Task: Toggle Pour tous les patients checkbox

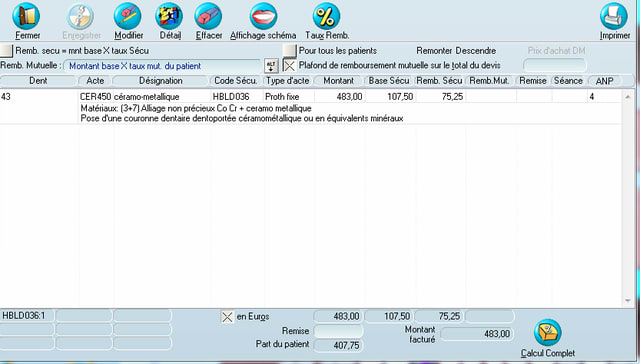Action: coord(289,51)
